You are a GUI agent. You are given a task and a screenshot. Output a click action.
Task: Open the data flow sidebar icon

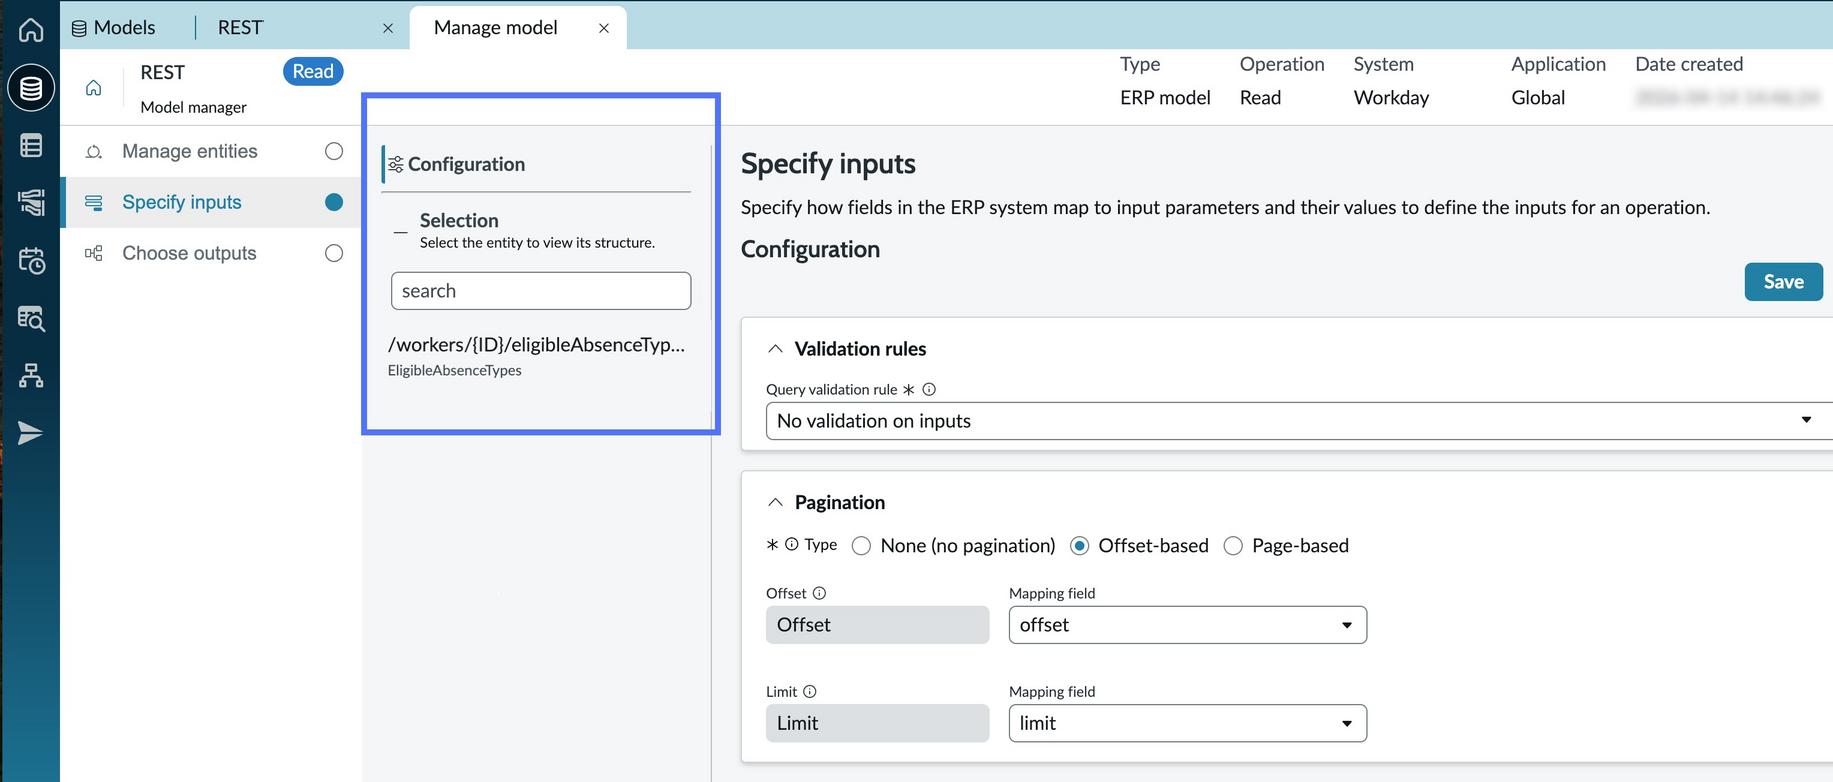pyautogui.click(x=31, y=203)
